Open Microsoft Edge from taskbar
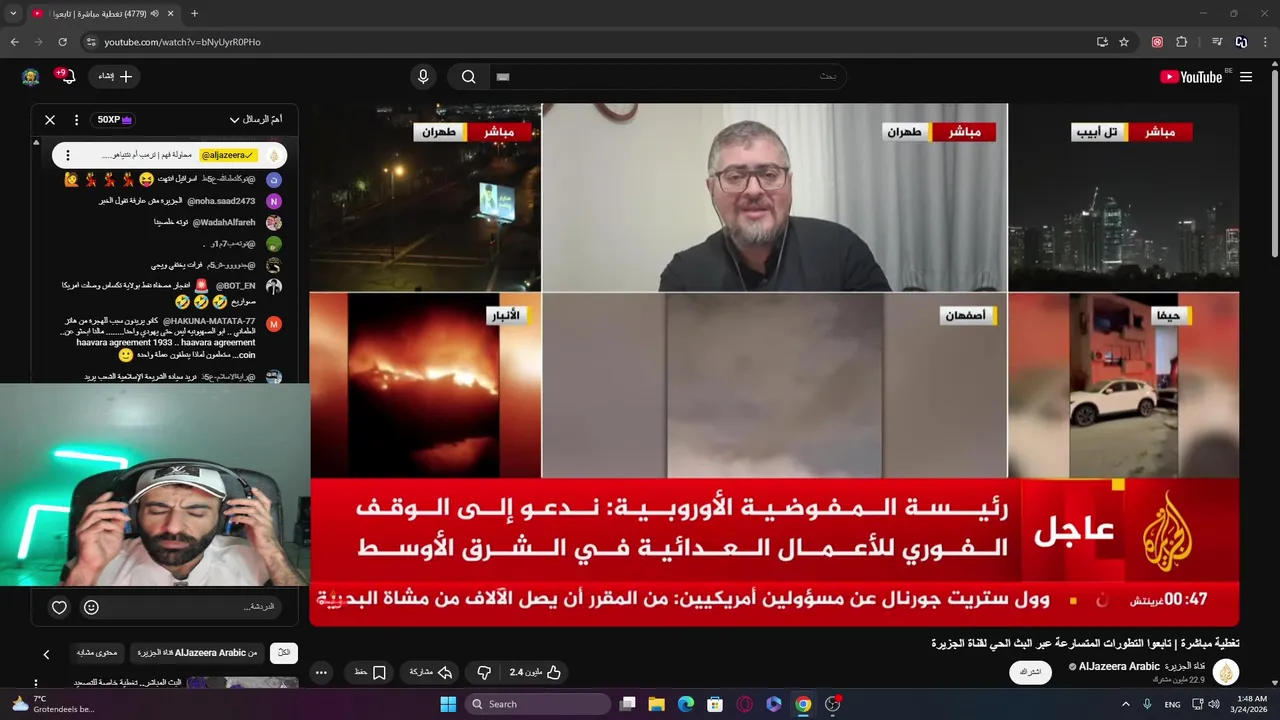 coord(686,704)
